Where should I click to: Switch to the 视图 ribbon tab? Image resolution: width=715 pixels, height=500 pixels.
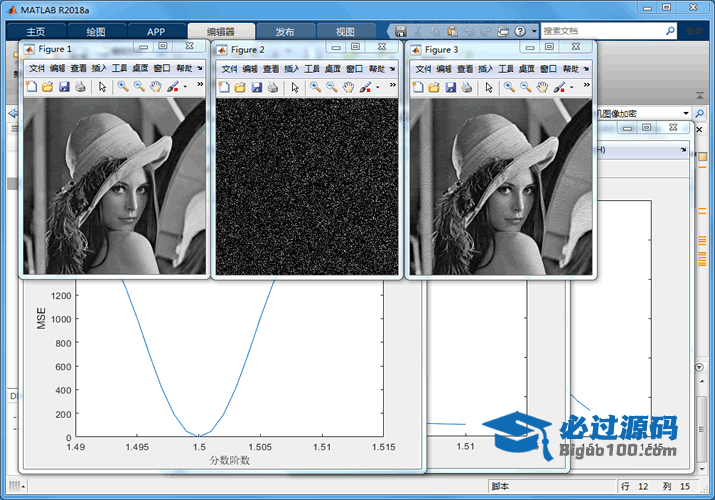(x=345, y=31)
